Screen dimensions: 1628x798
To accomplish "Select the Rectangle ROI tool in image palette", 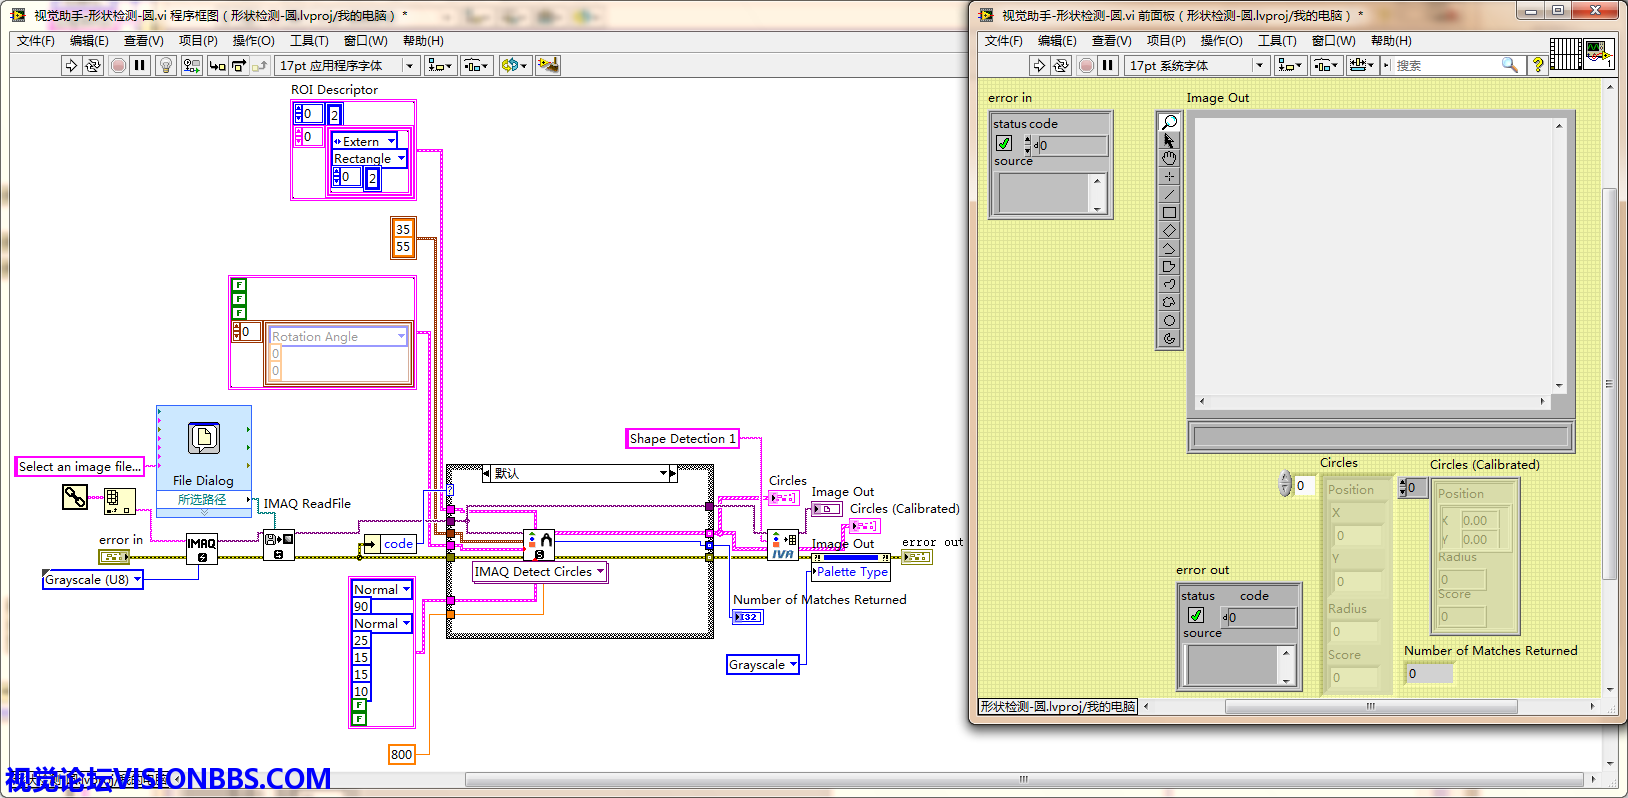I will [1168, 213].
